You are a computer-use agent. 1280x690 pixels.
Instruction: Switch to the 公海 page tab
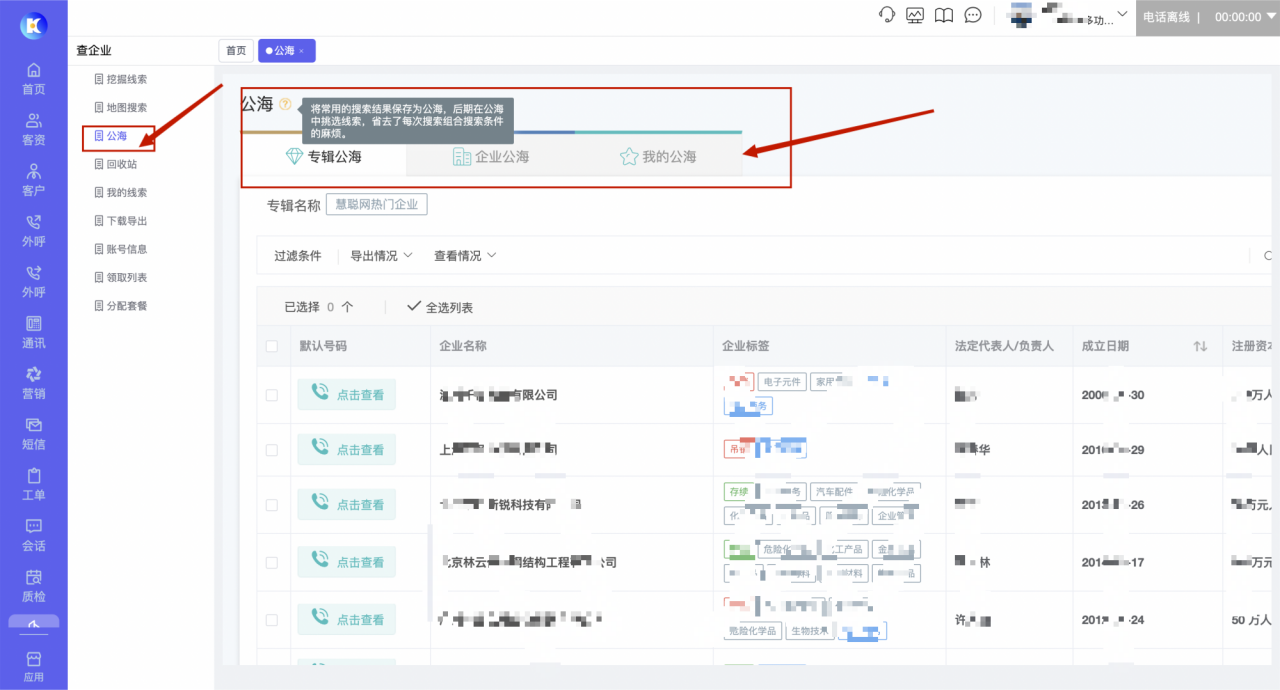tap(284, 50)
